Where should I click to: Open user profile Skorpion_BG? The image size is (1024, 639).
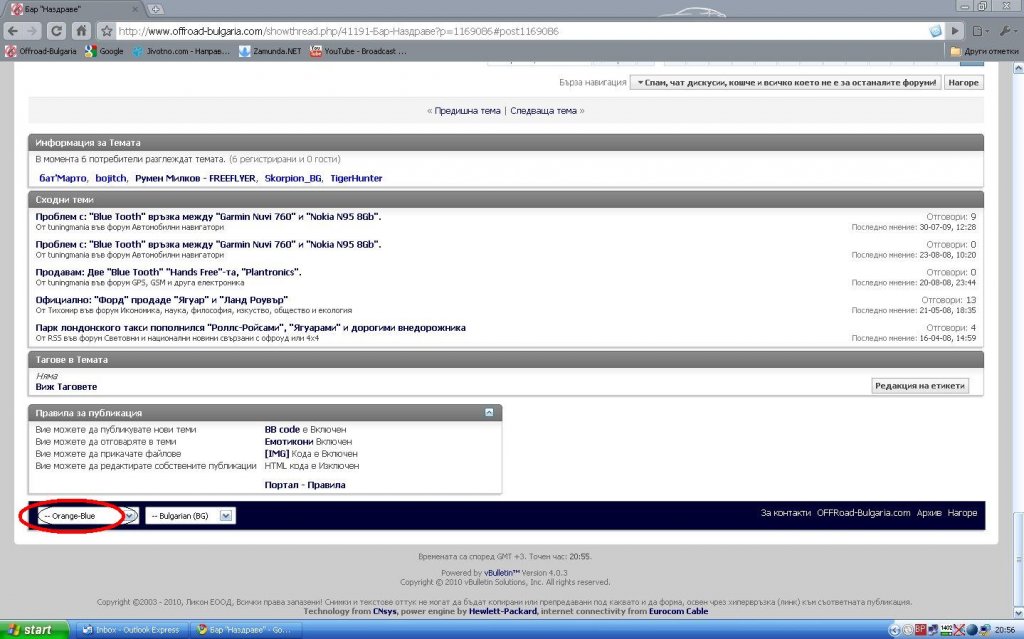(293, 178)
